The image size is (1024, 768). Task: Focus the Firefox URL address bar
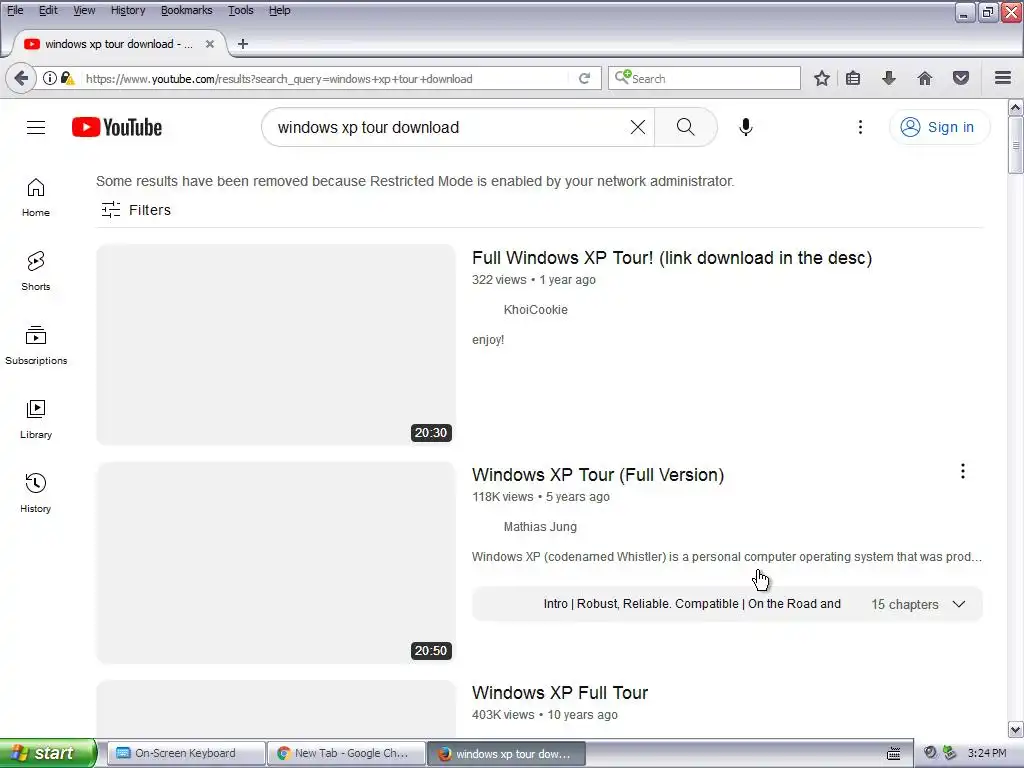click(327, 78)
